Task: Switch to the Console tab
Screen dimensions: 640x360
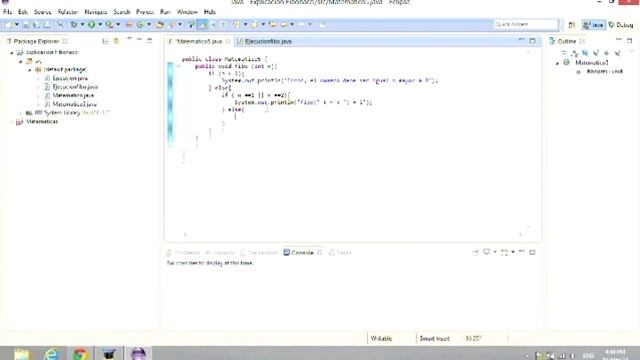Action: point(302,253)
